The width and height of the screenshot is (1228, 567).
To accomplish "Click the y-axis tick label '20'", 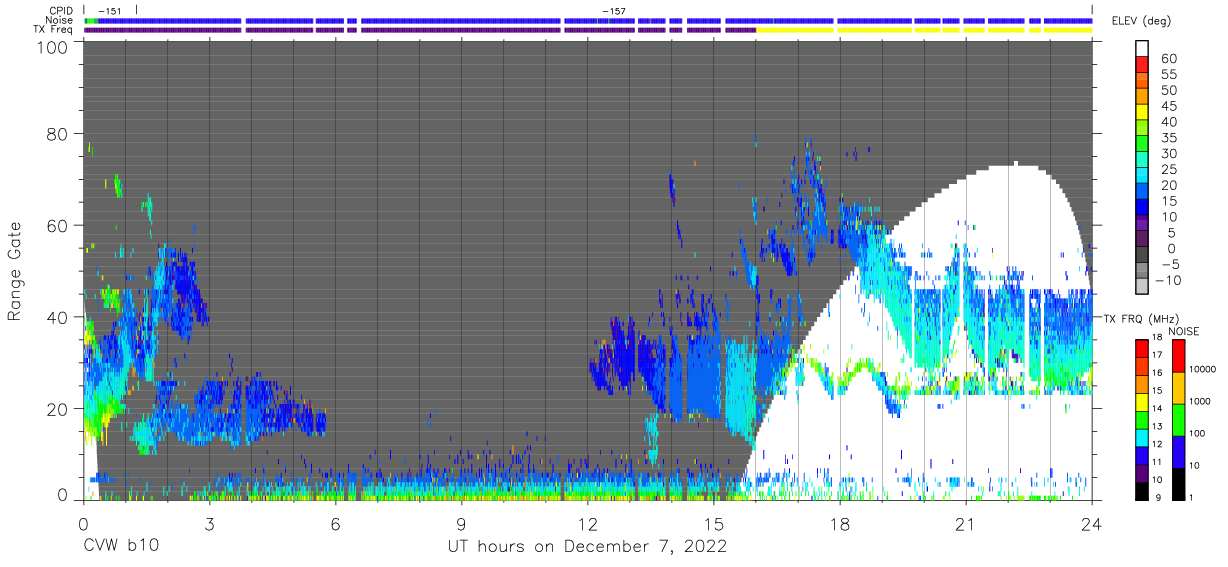I will 57,409.
